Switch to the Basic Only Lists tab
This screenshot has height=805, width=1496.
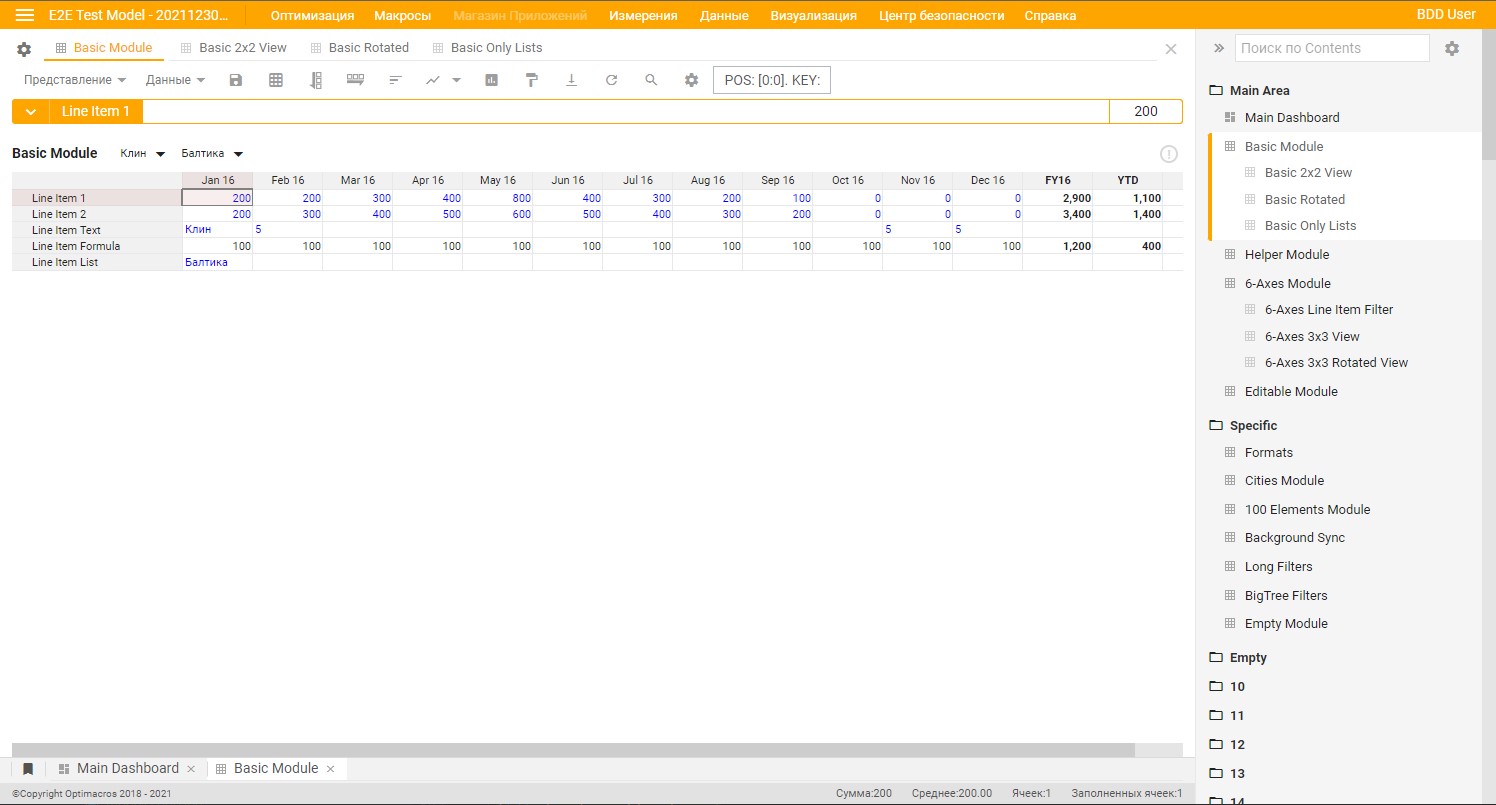(x=487, y=48)
